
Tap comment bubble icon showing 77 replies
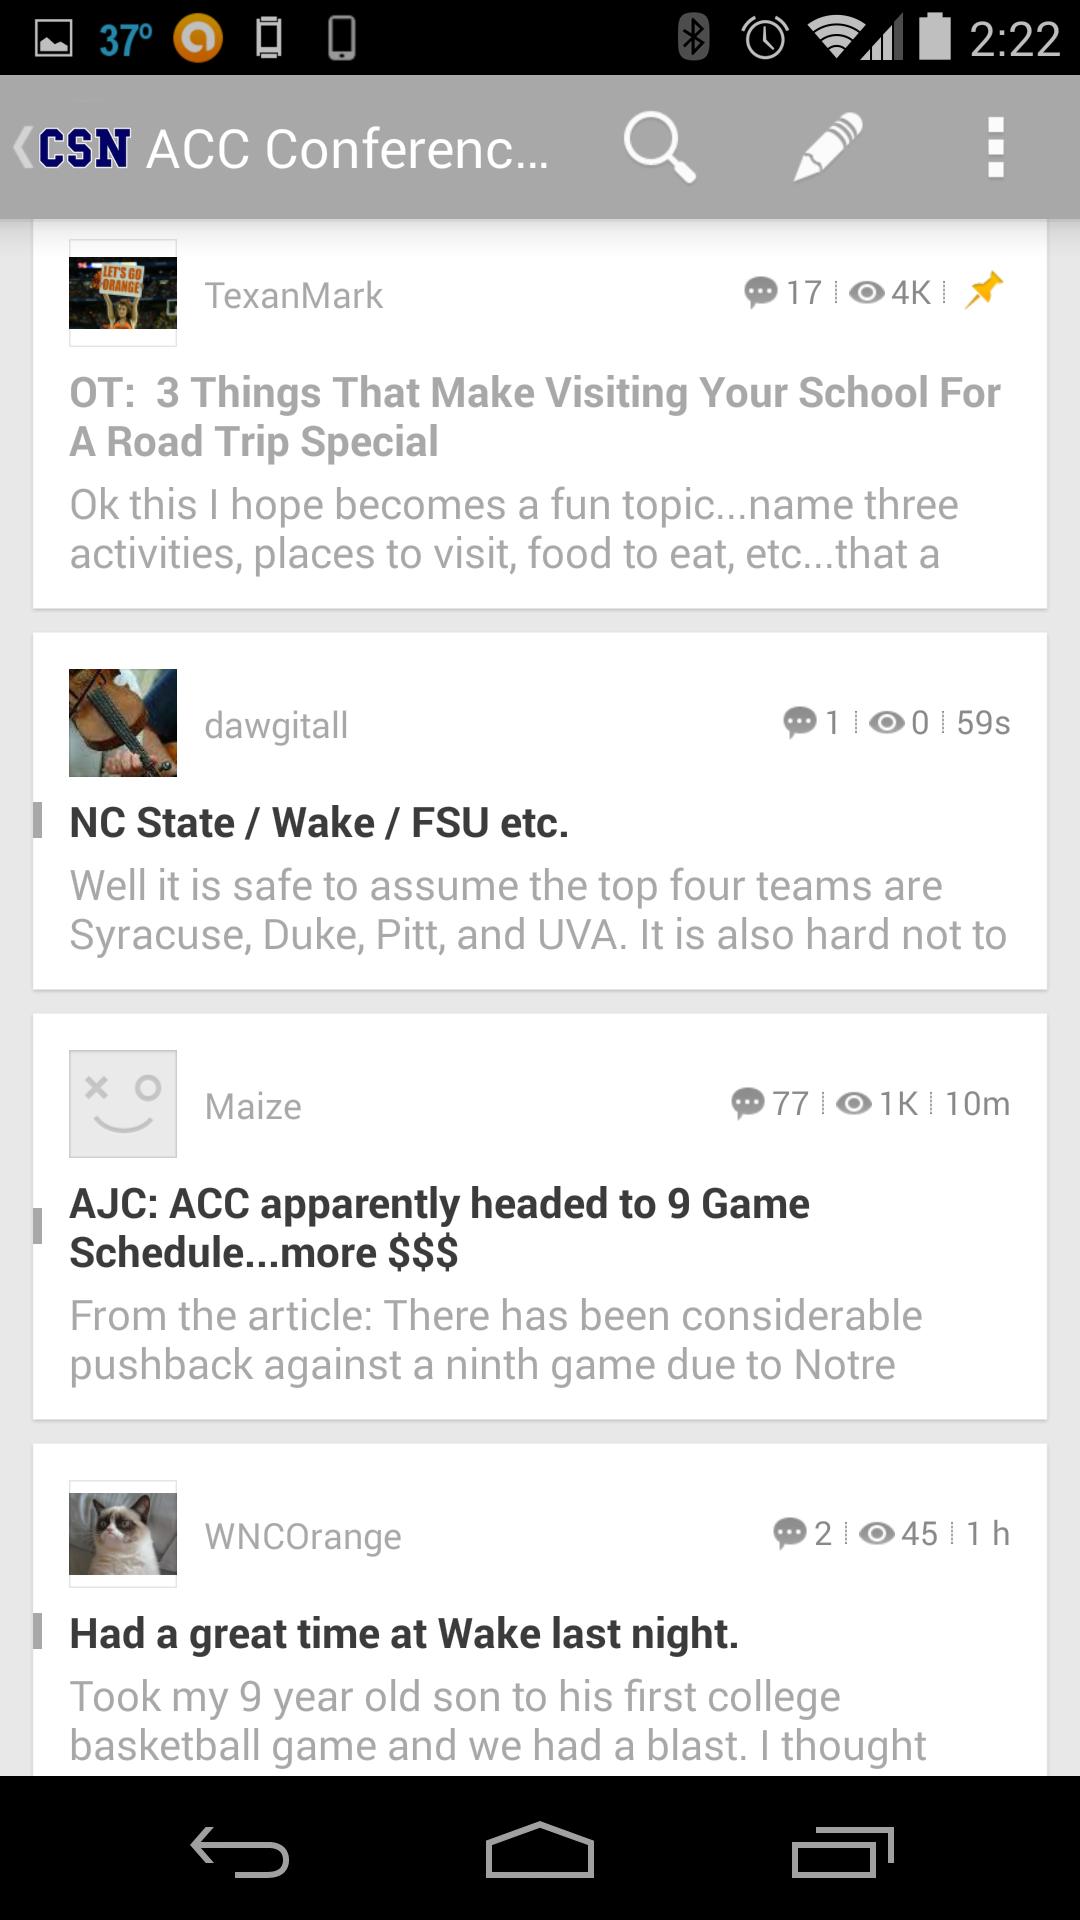click(748, 1103)
